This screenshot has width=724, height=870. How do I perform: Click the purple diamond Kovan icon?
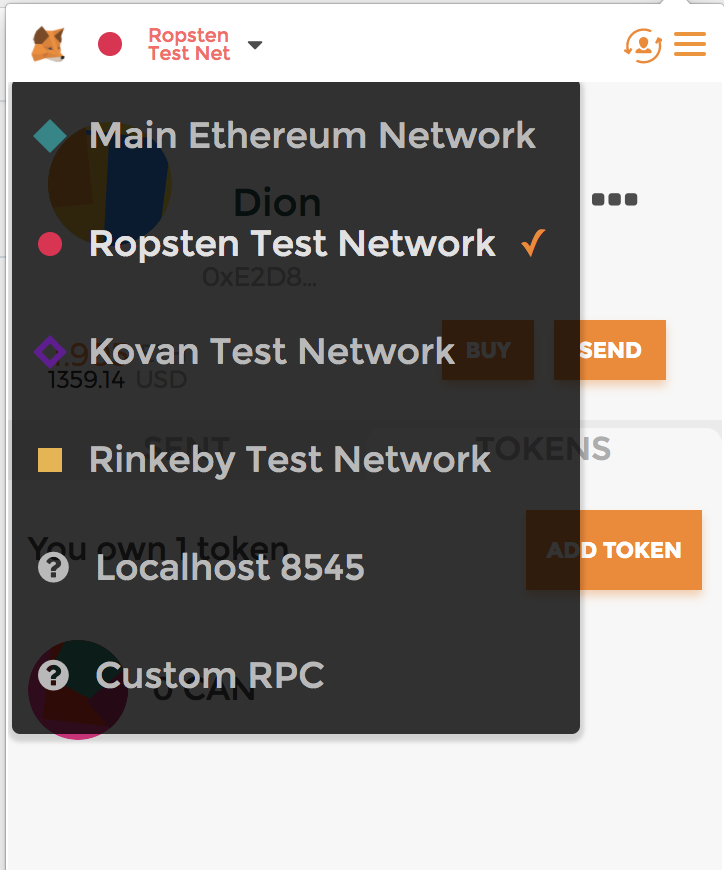tap(50, 352)
